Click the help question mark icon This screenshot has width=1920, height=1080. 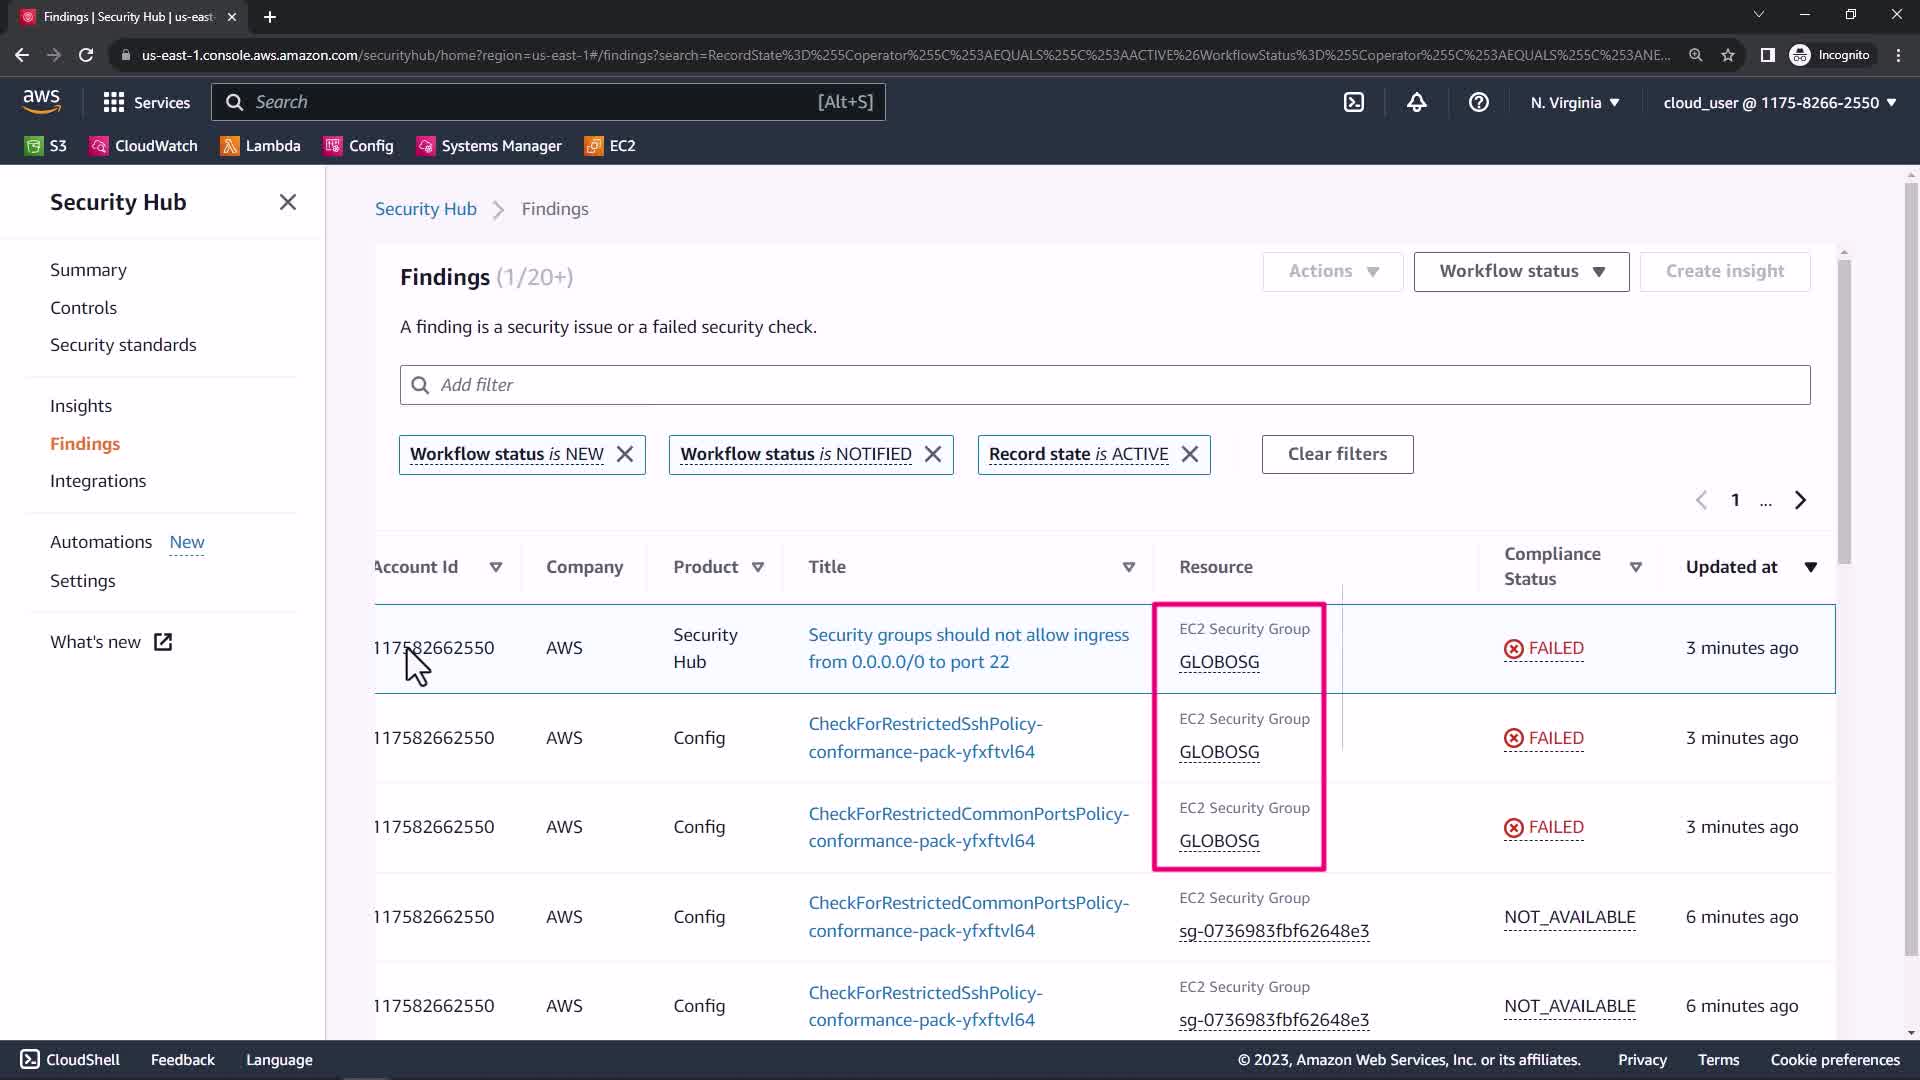point(1478,102)
